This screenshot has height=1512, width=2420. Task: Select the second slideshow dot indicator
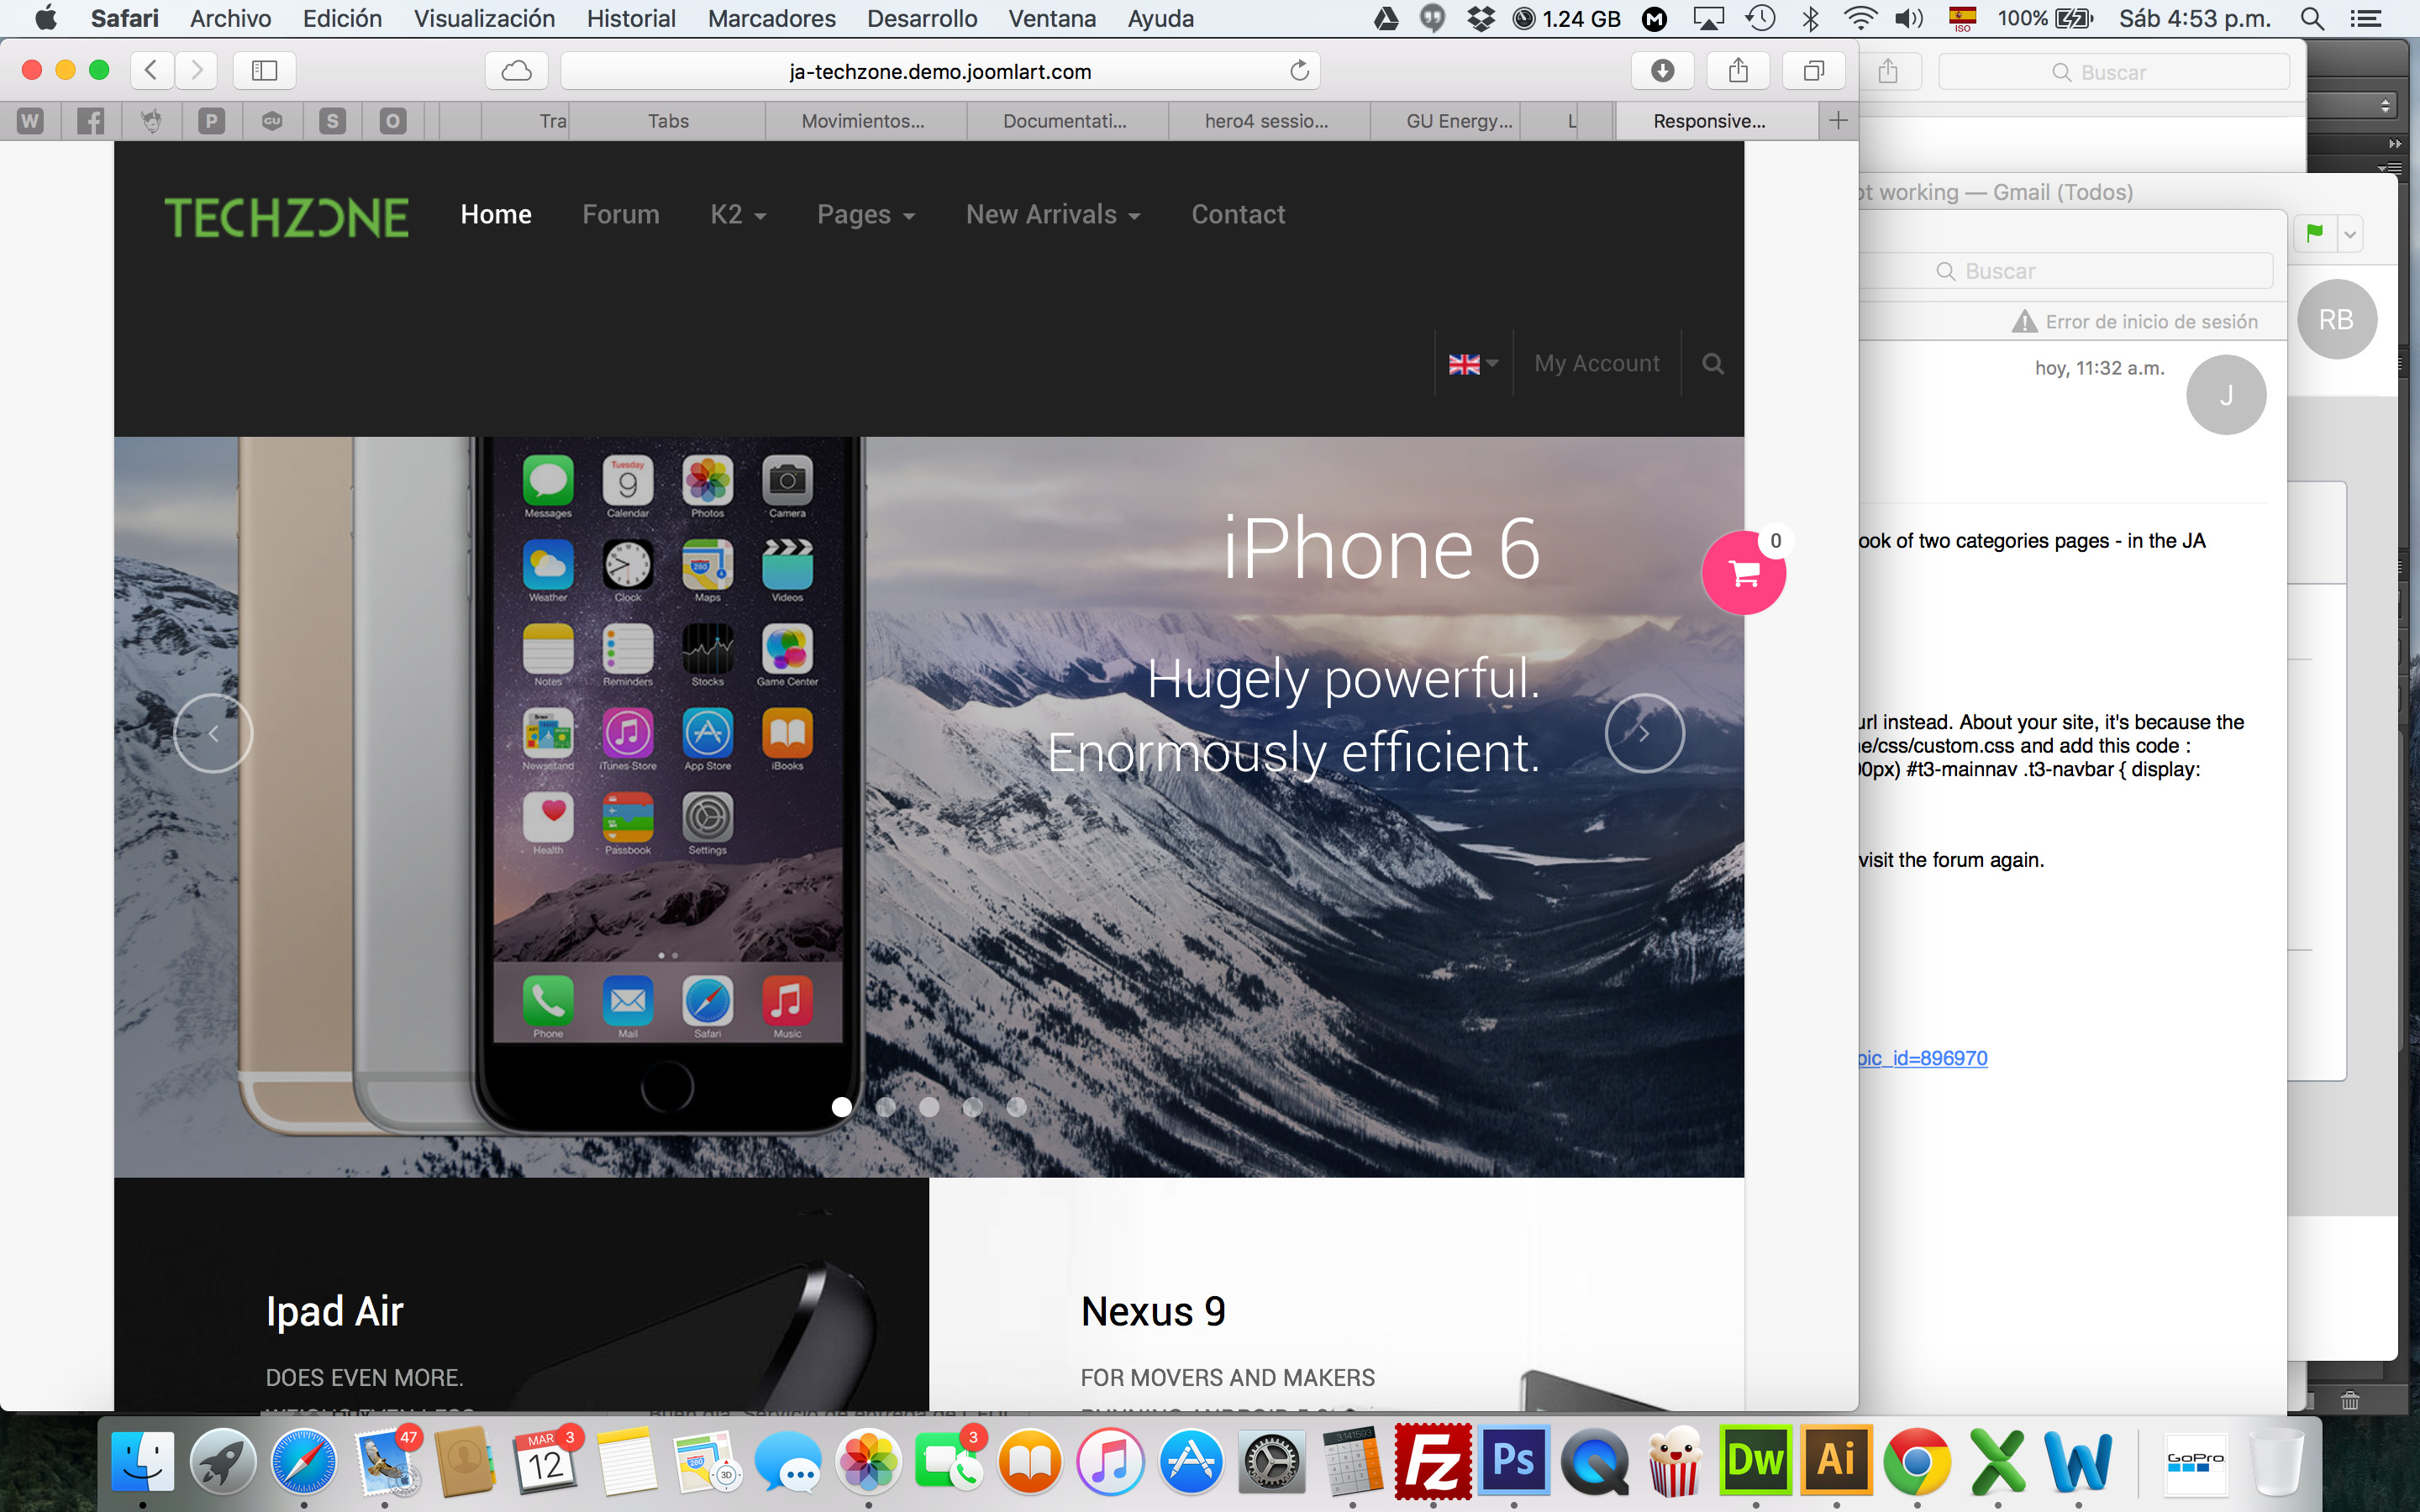[885, 1107]
